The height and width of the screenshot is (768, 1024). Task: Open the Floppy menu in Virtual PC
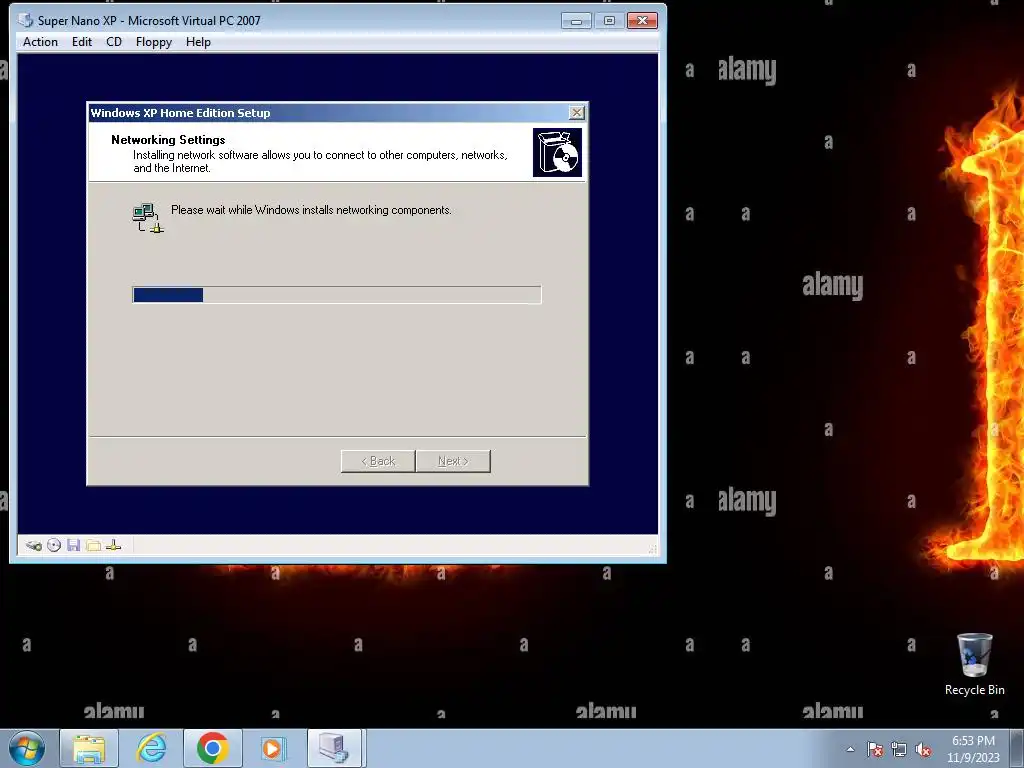[x=154, y=42]
